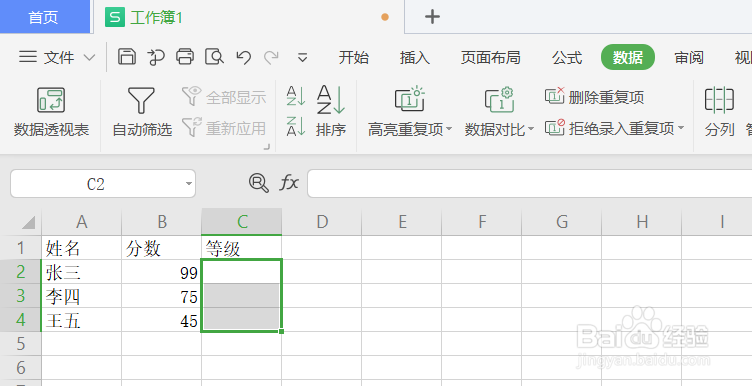Sort descending with Z-A icon
Viewport: 752px width, 386px height.
tap(296, 127)
